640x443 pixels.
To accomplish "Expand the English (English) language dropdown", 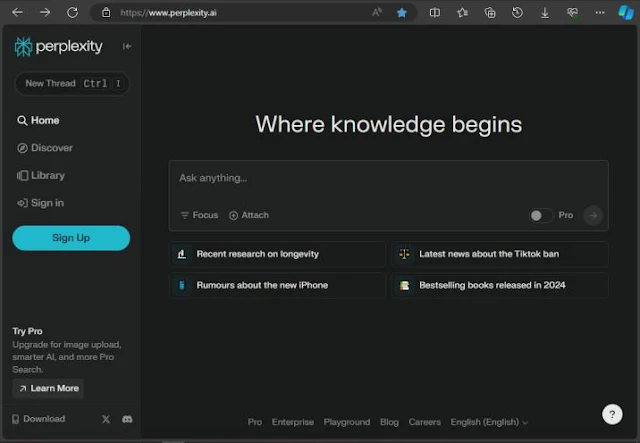I will coord(489,422).
